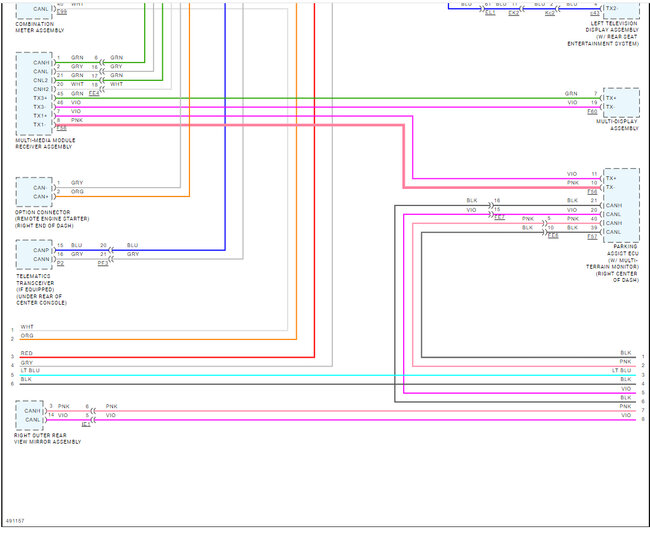
Task: Click the CAN- pin on option connector
Action: 40,188
